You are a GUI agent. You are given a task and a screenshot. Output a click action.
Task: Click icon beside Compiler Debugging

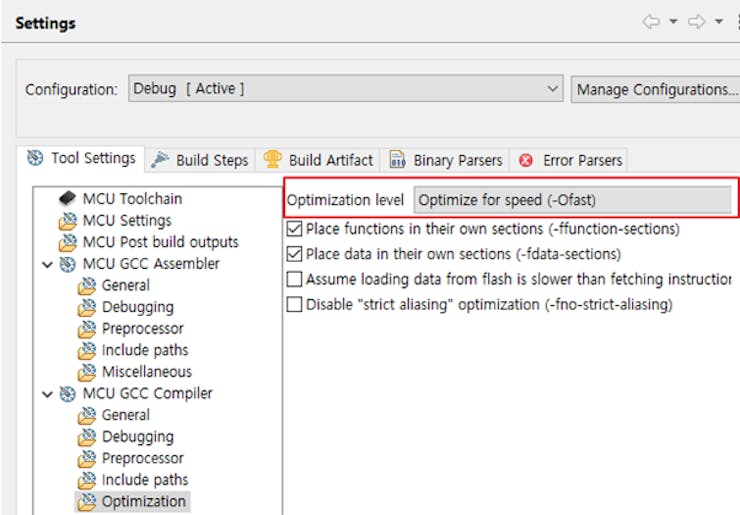click(87, 437)
